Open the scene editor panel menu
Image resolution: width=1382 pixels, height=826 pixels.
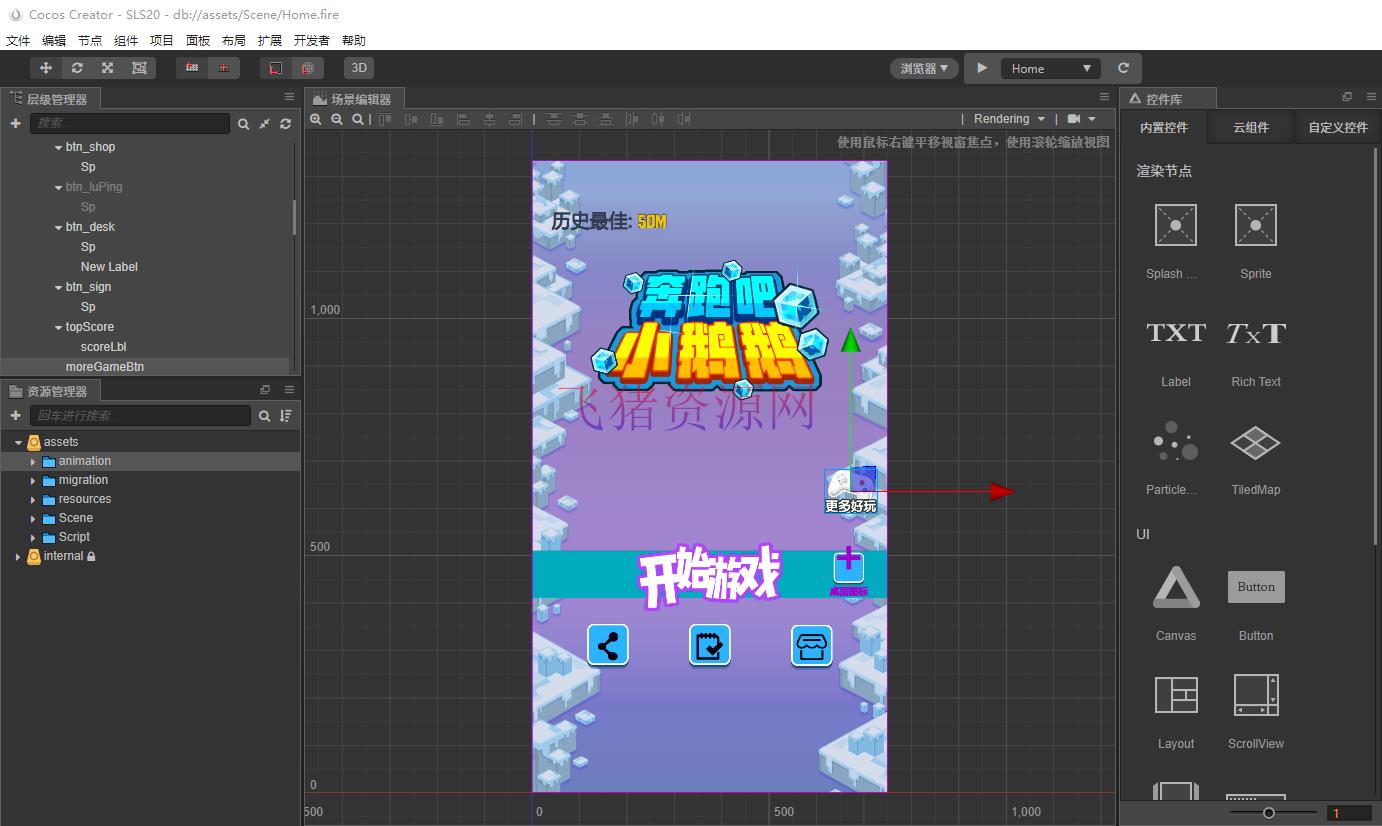pos(1105,97)
